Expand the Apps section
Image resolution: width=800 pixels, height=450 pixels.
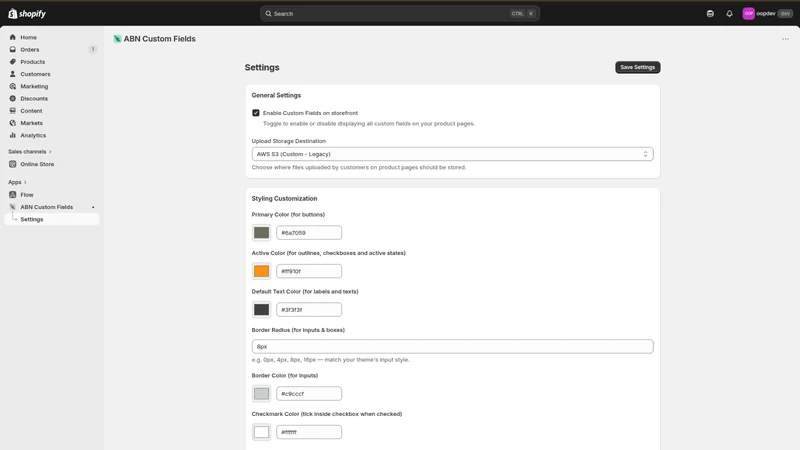tap(17, 182)
